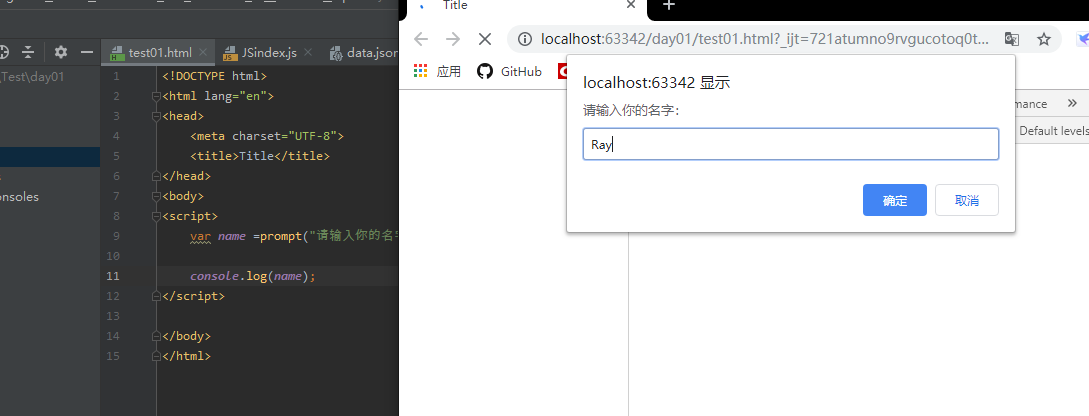Screen dimensions: 1089x416
Task: Open the GitHub bookmark
Action: [510, 72]
